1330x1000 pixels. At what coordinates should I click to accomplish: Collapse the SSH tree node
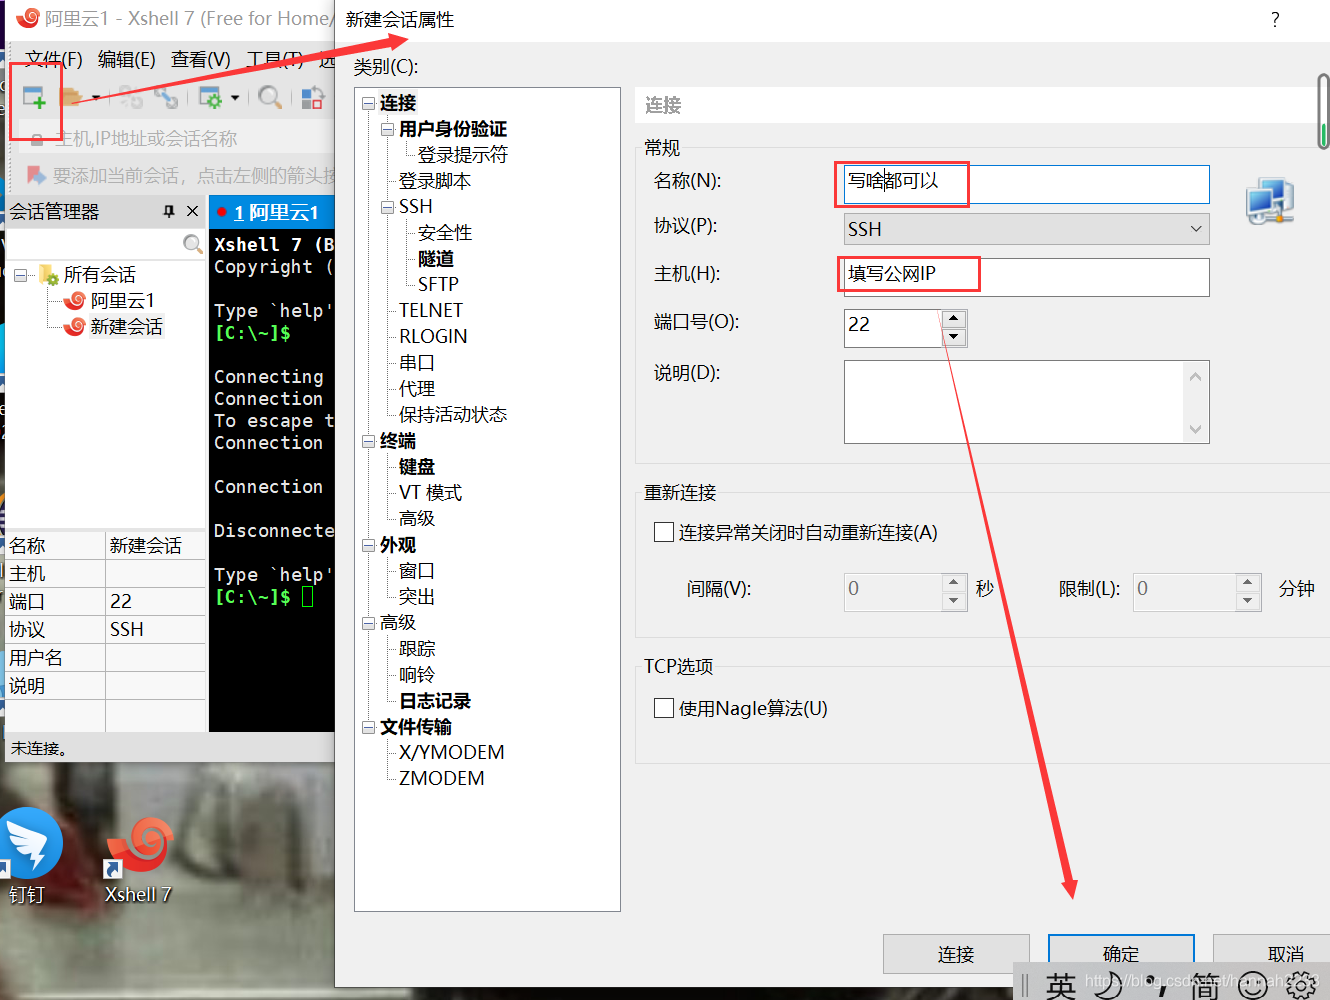coord(387,207)
